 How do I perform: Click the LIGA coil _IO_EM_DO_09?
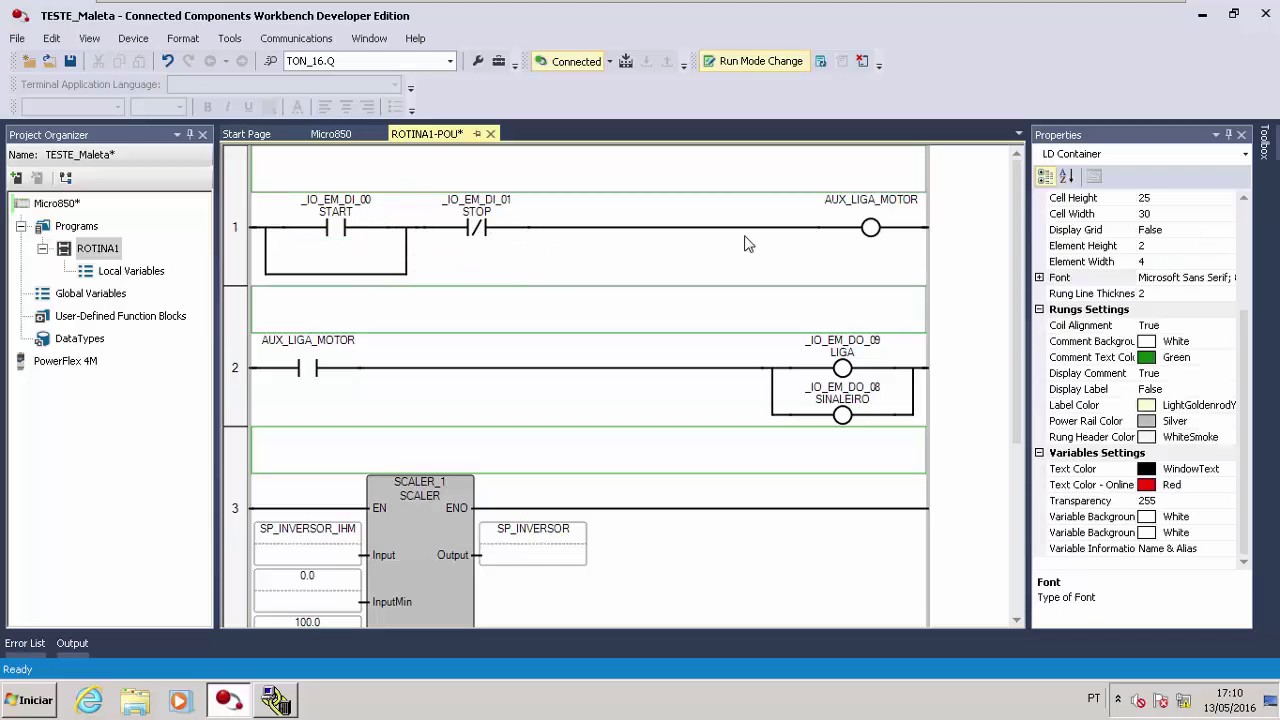(x=842, y=369)
